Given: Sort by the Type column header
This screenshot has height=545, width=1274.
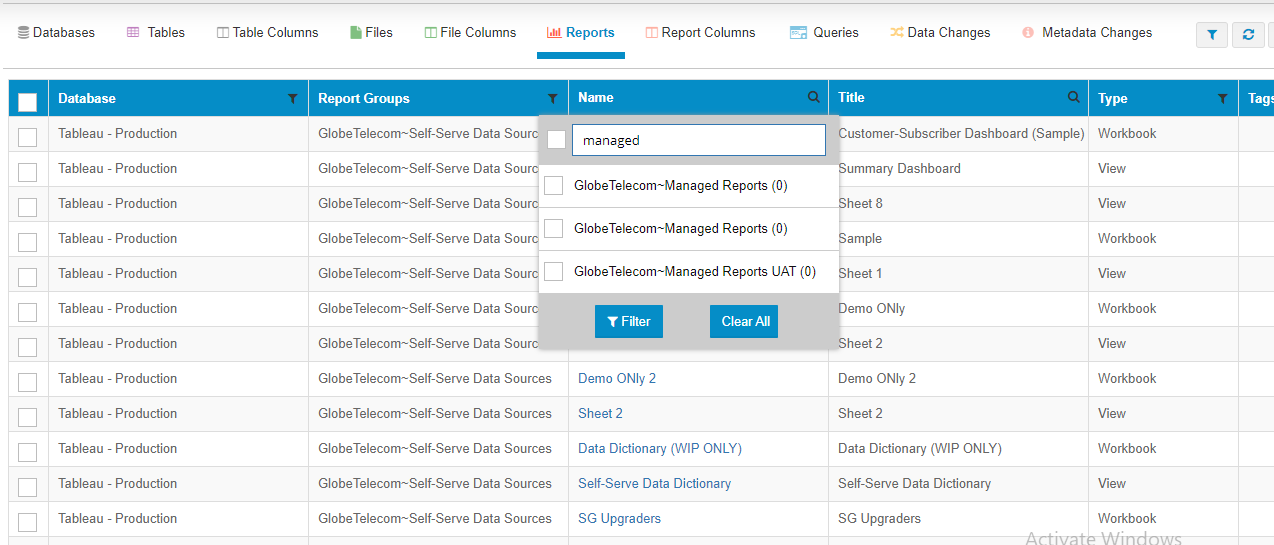Looking at the screenshot, I should (x=1113, y=98).
